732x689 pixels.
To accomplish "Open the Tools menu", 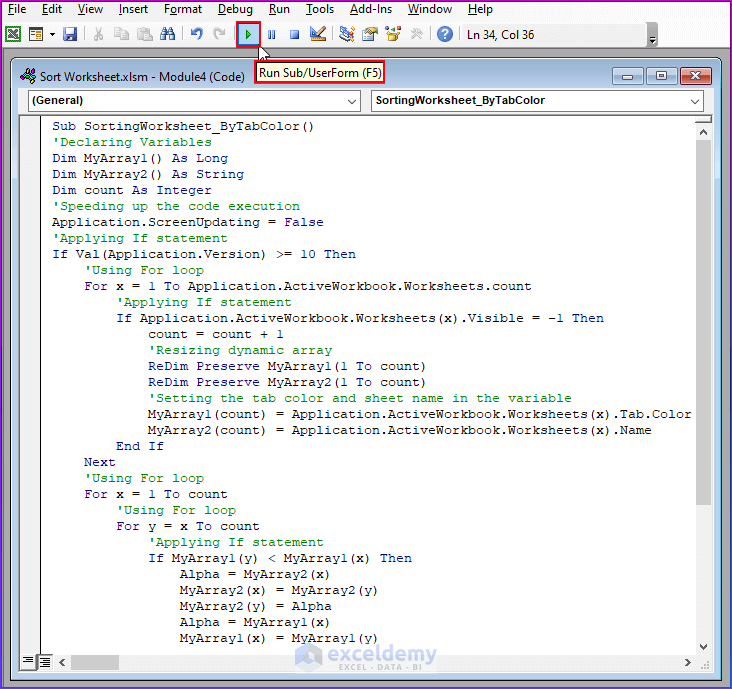I will coord(320,9).
